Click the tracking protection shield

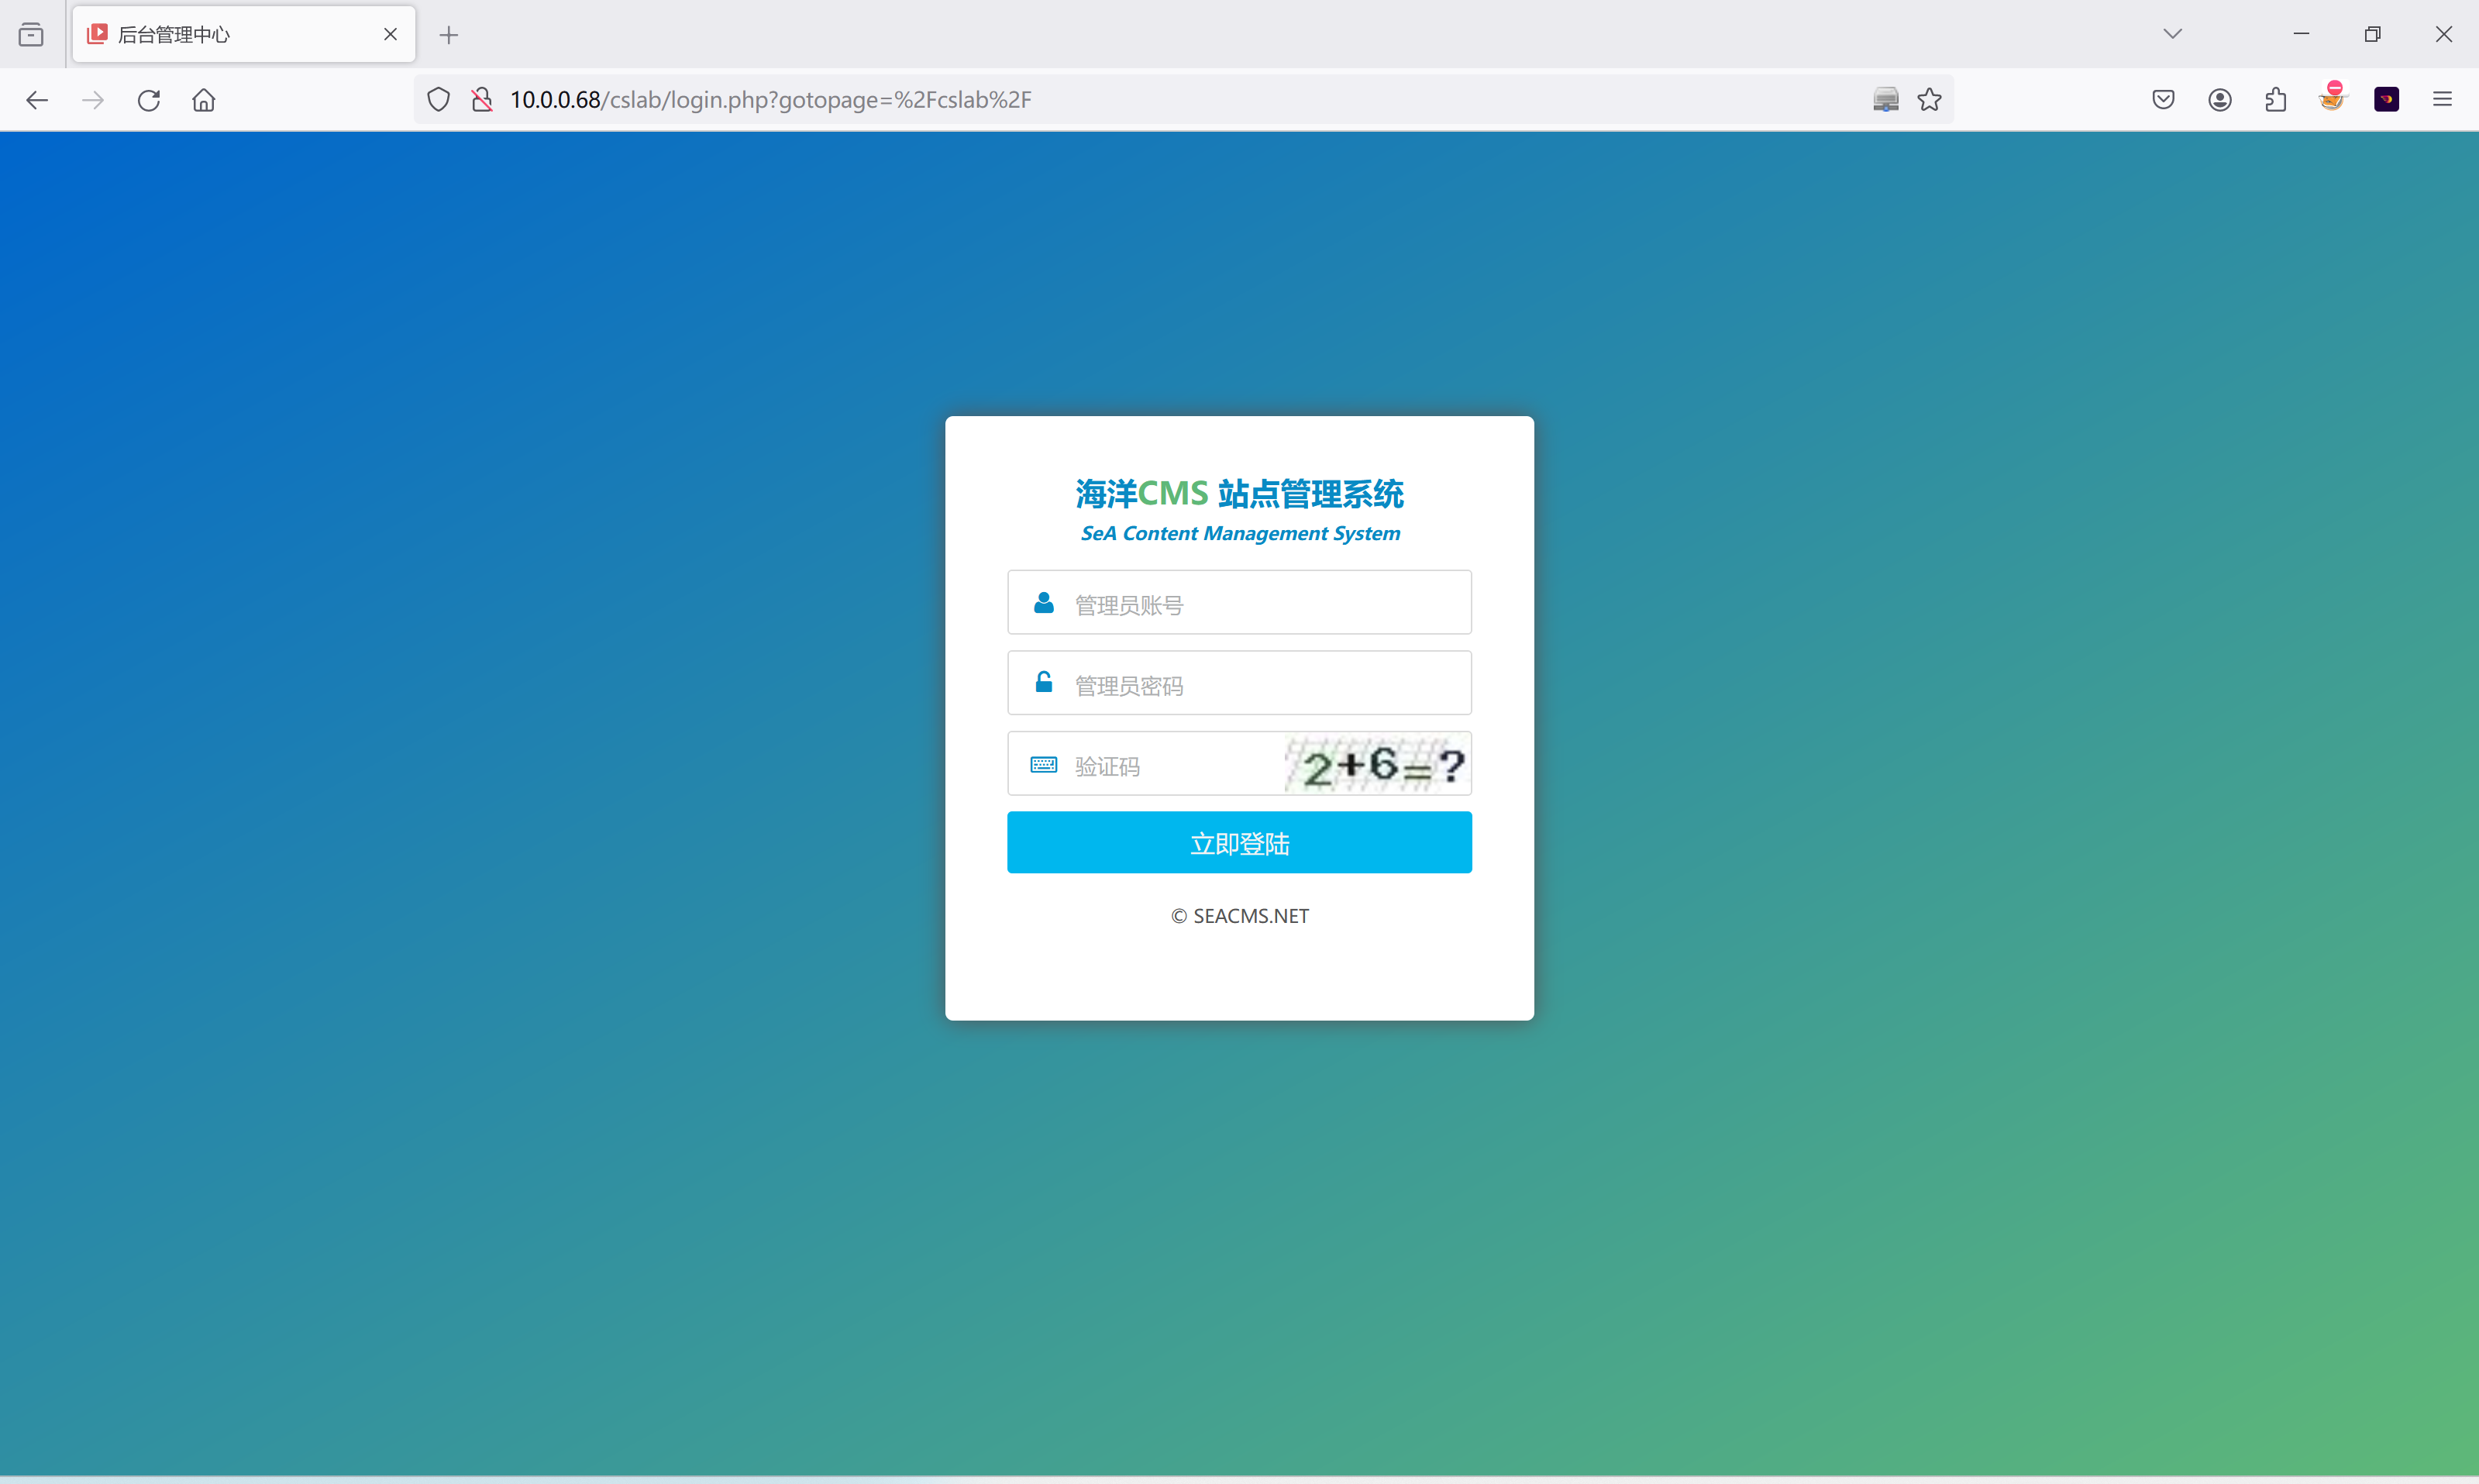click(437, 99)
